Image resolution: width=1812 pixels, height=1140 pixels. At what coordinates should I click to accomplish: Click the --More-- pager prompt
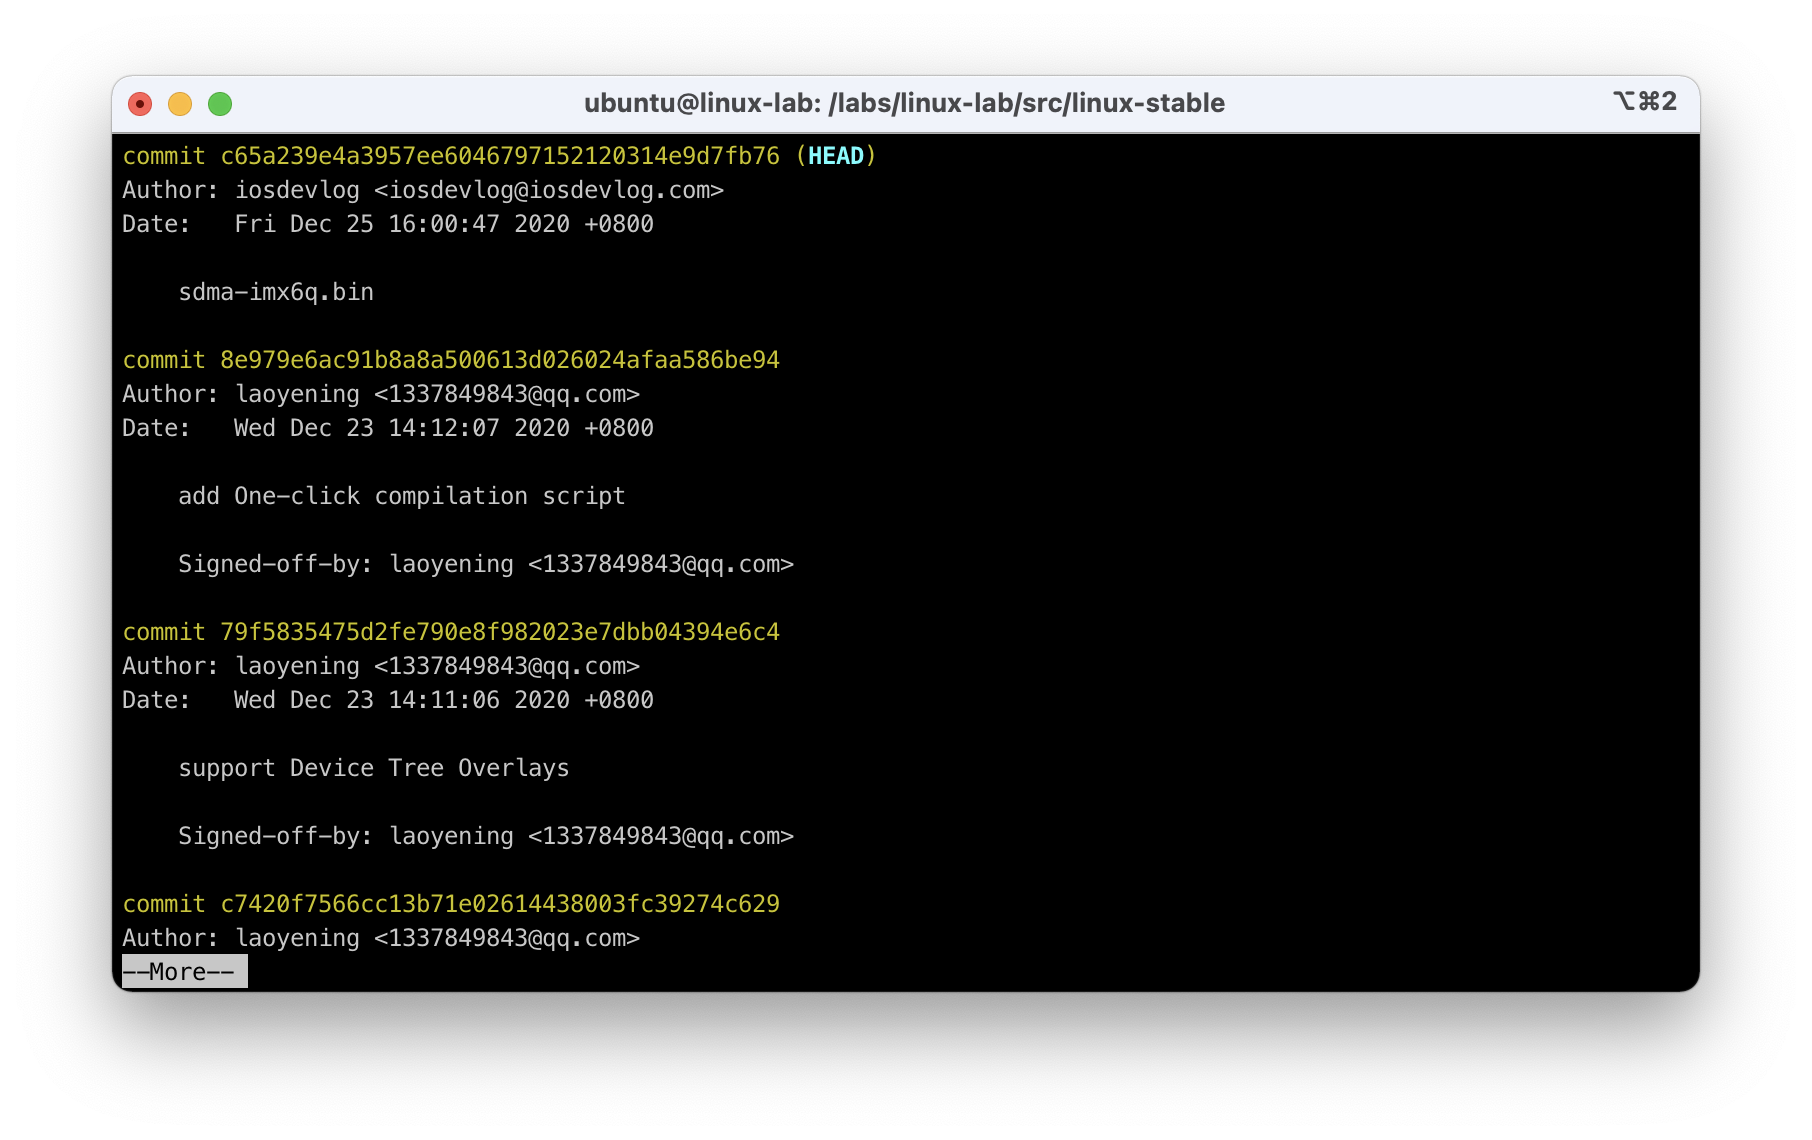tap(184, 972)
